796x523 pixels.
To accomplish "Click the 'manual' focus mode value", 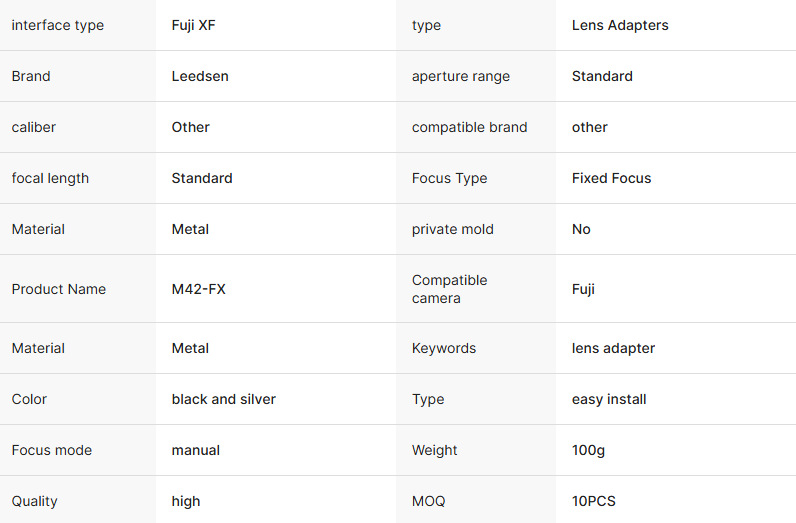I will (x=196, y=450).
